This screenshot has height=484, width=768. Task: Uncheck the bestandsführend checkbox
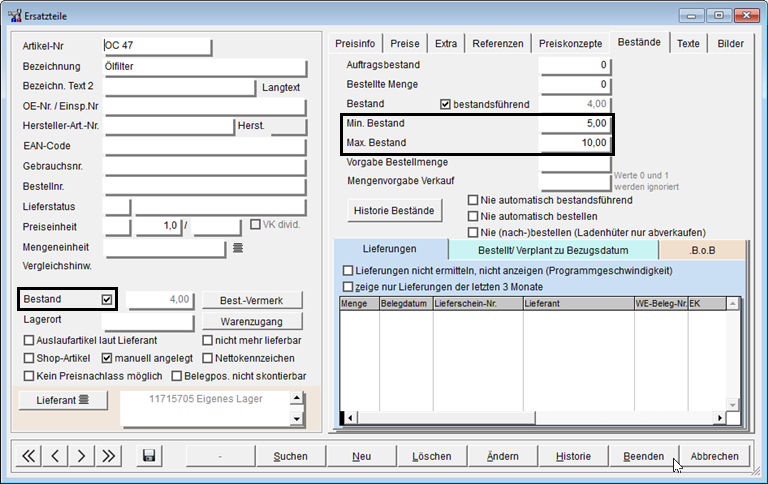click(x=445, y=104)
